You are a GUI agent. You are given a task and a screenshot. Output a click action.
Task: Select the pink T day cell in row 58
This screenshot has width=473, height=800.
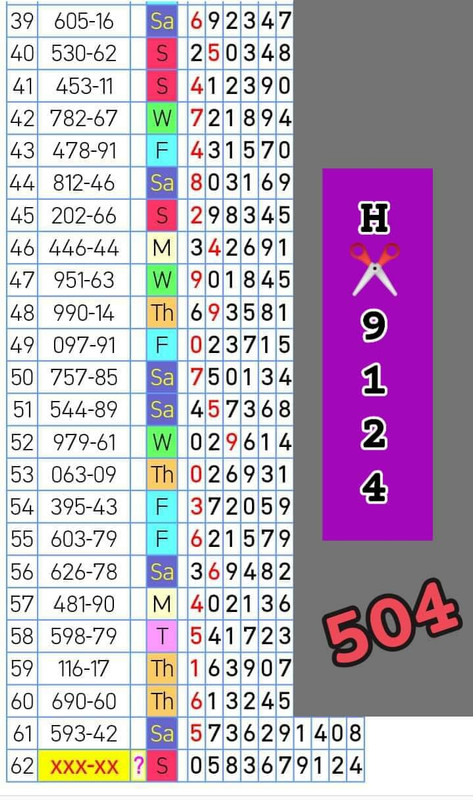point(162,636)
